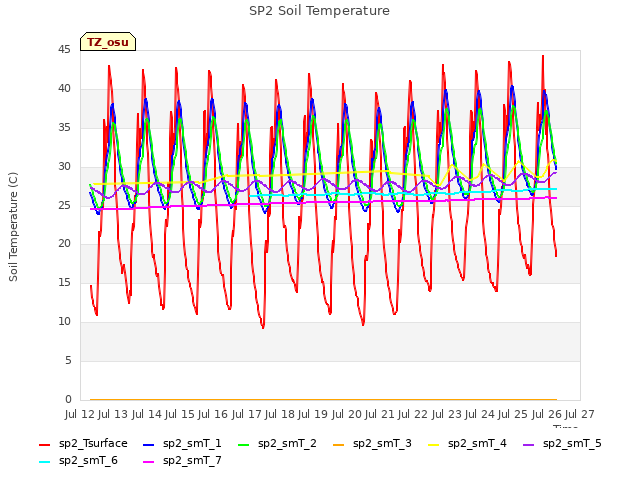Click the sp2_smT_1 blue legend swatch
640x480 pixels.
[149, 444]
